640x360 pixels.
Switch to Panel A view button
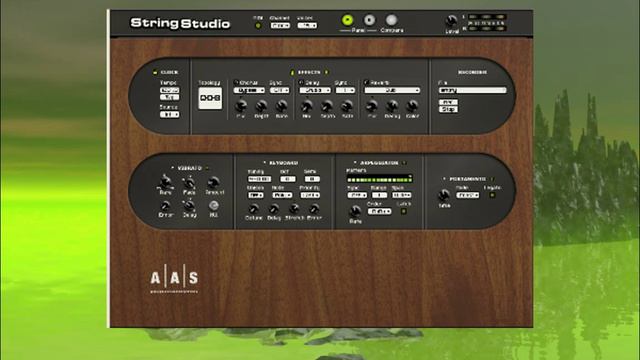coord(347,20)
